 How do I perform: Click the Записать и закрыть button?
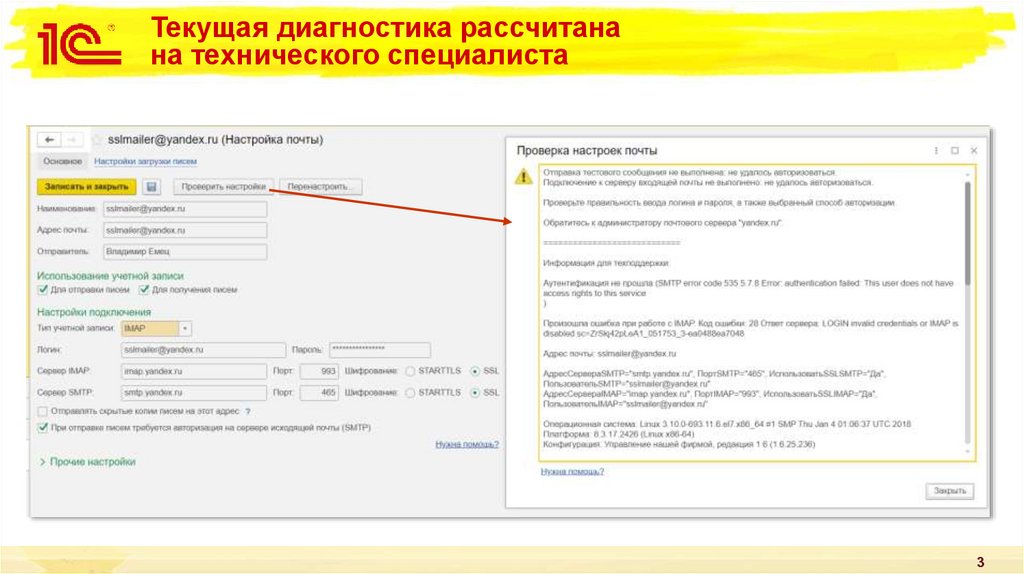coord(86,187)
